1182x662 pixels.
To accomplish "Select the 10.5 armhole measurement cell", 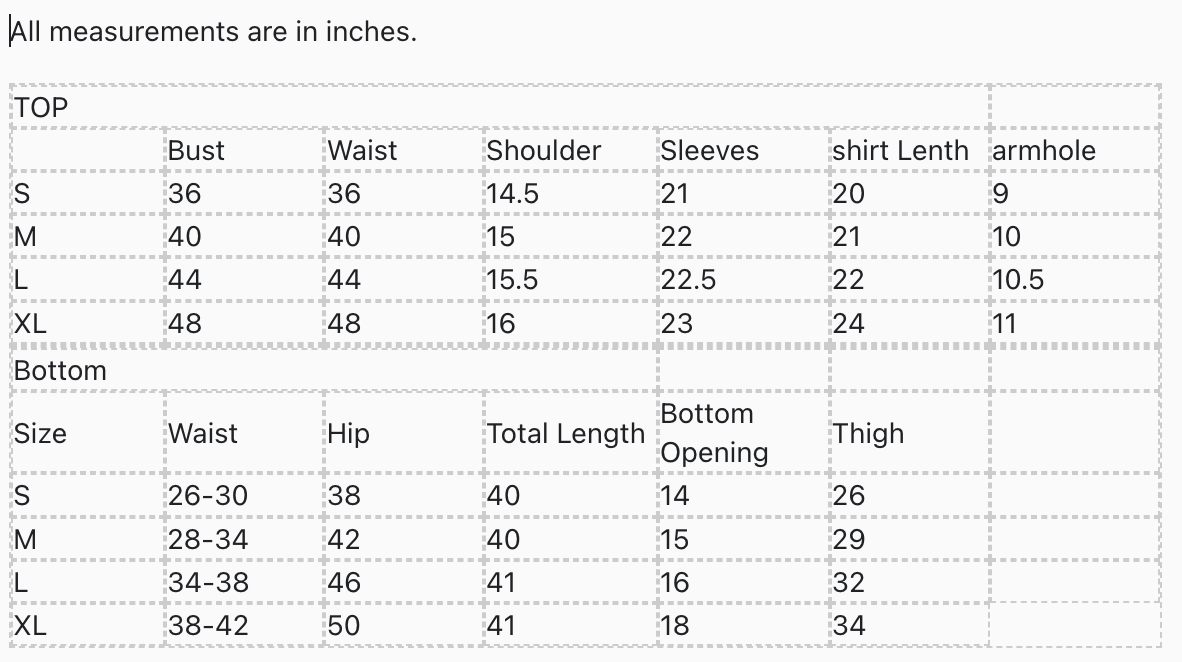I will click(1018, 280).
